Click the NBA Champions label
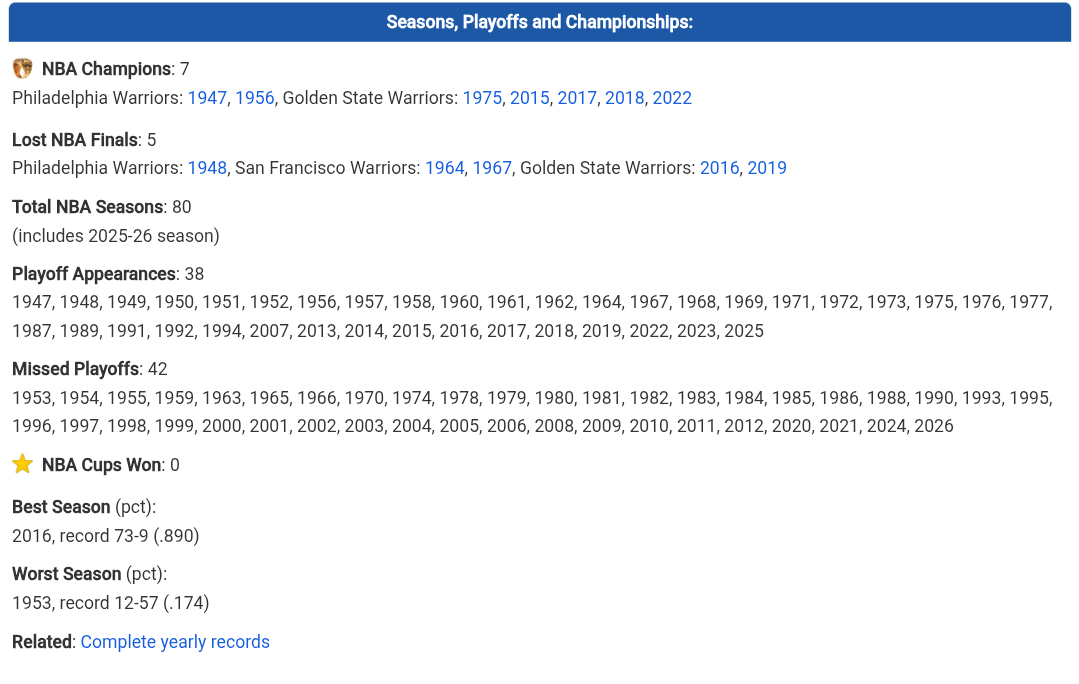Image resolution: width=1079 pixels, height=684 pixels. (x=107, y=69)
